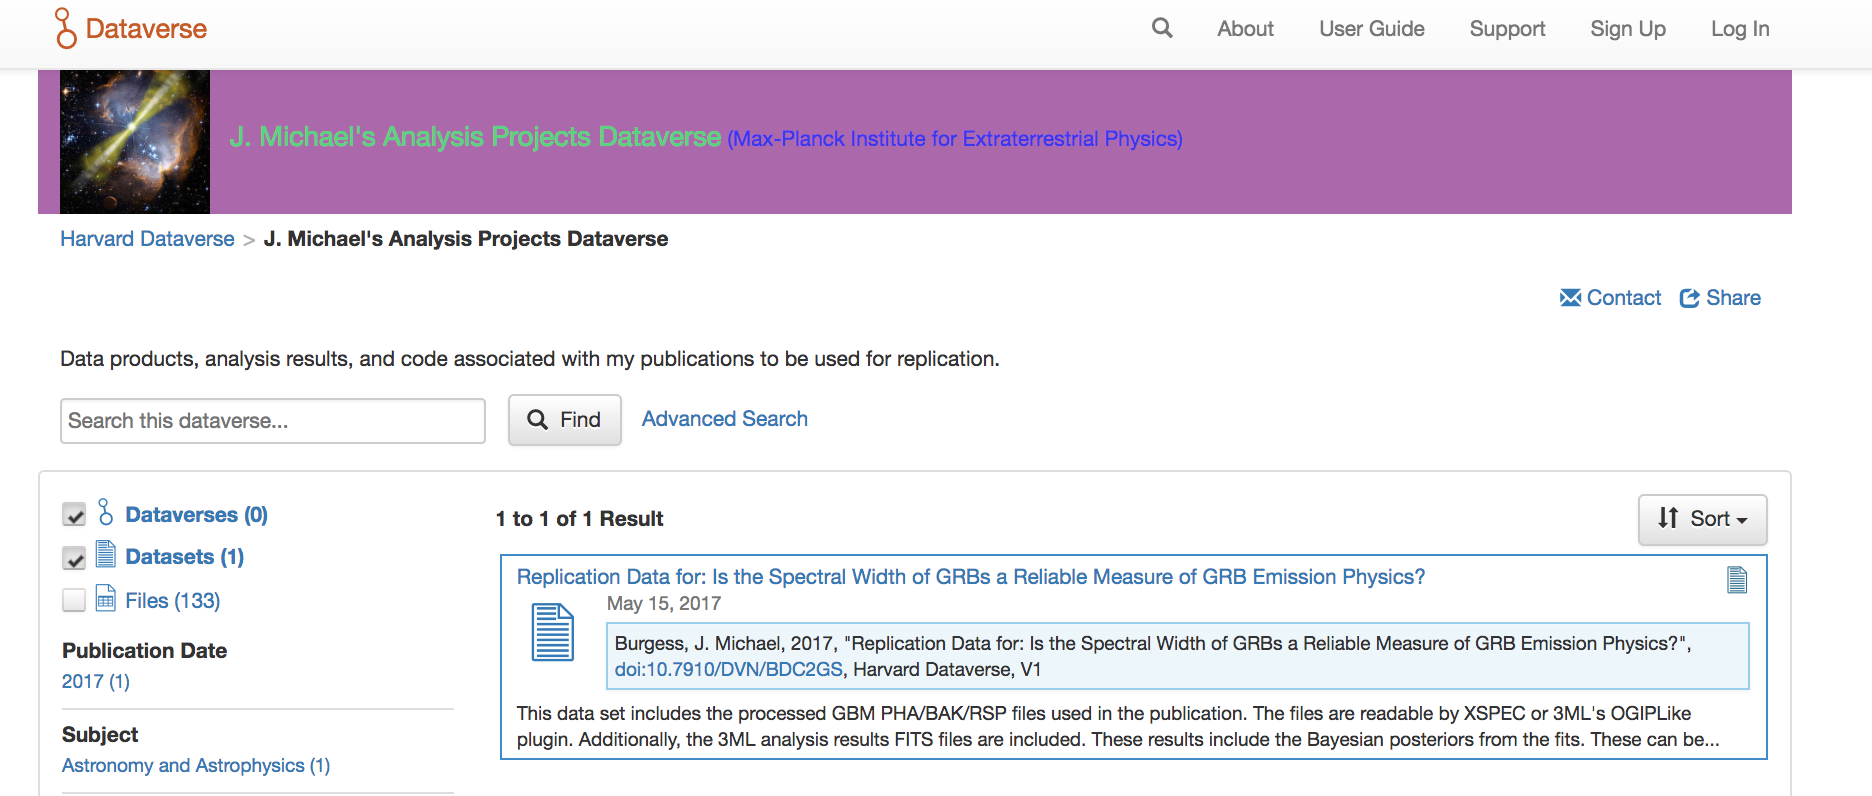This screenshot has height=796, width=1872.
Task: Click the Find button
Action: pos(565,420)
